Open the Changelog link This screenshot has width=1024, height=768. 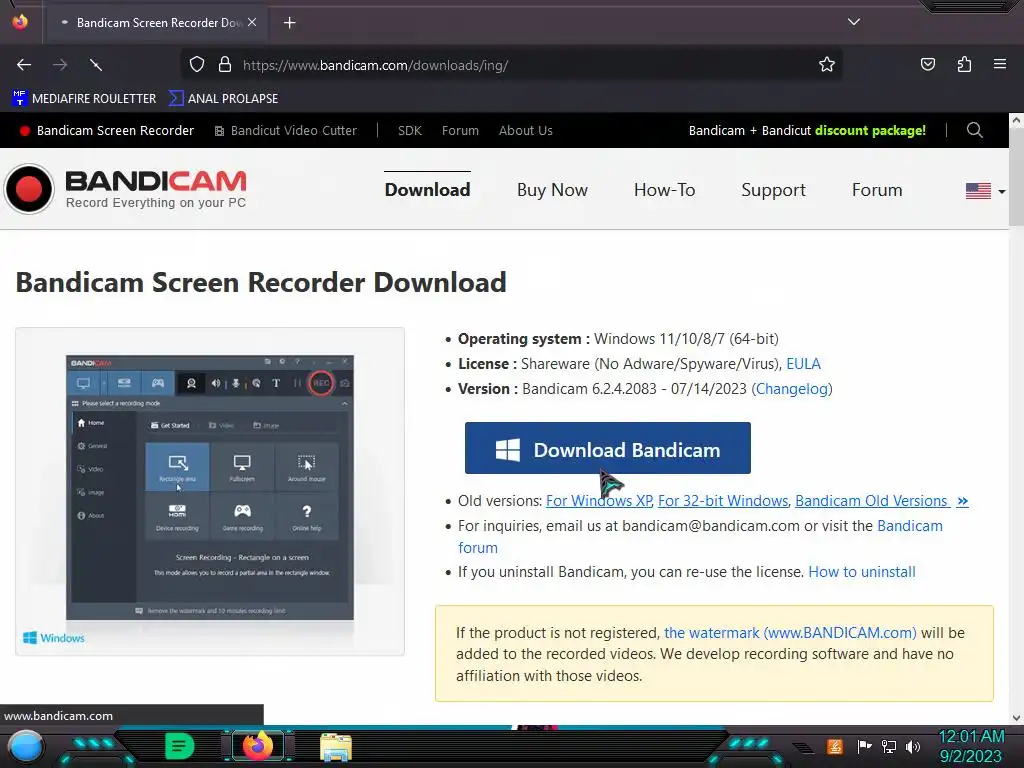792,389
